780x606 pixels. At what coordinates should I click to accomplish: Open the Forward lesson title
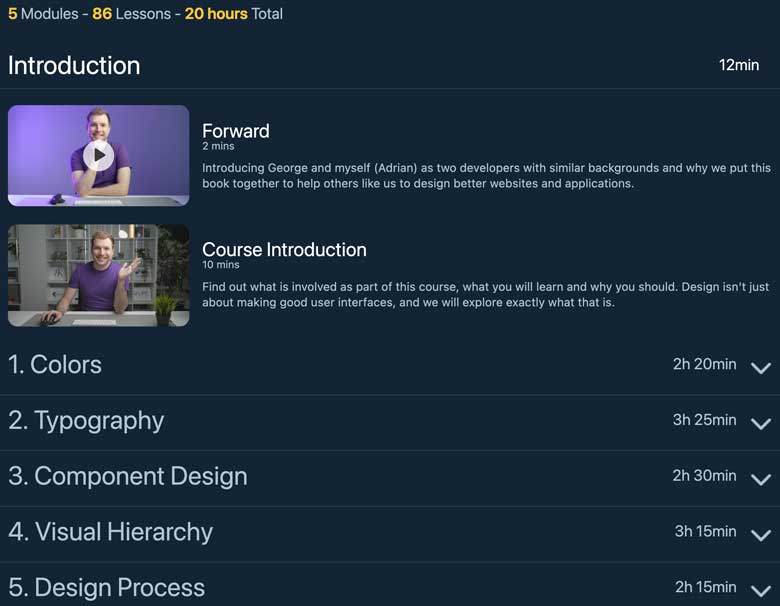236,131
